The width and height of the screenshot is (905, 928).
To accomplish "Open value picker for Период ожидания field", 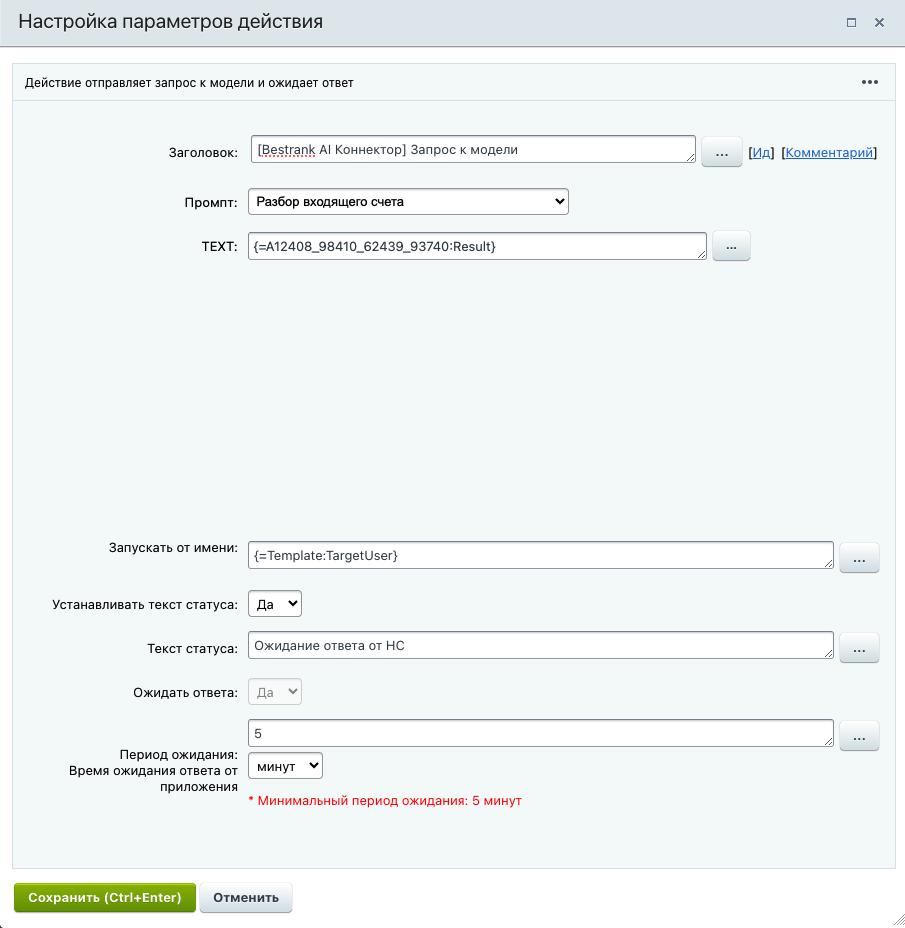I will (859, 735).
